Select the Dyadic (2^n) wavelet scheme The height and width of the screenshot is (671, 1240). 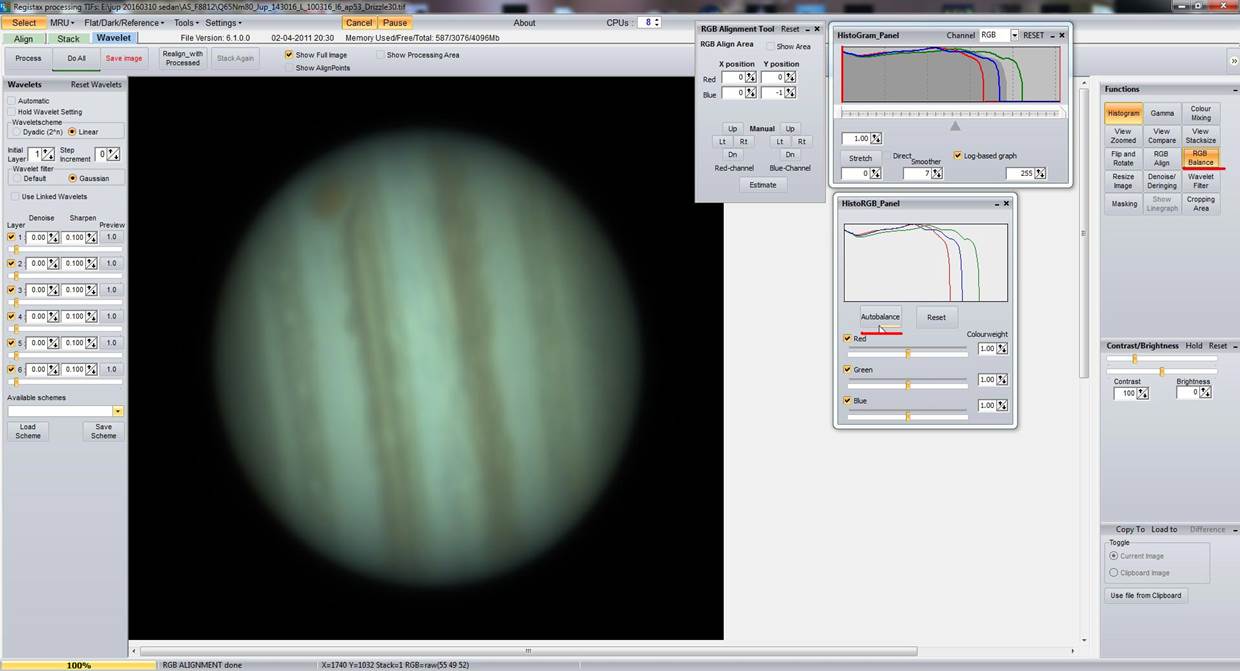pyautogui.click(x=16, y=132)
